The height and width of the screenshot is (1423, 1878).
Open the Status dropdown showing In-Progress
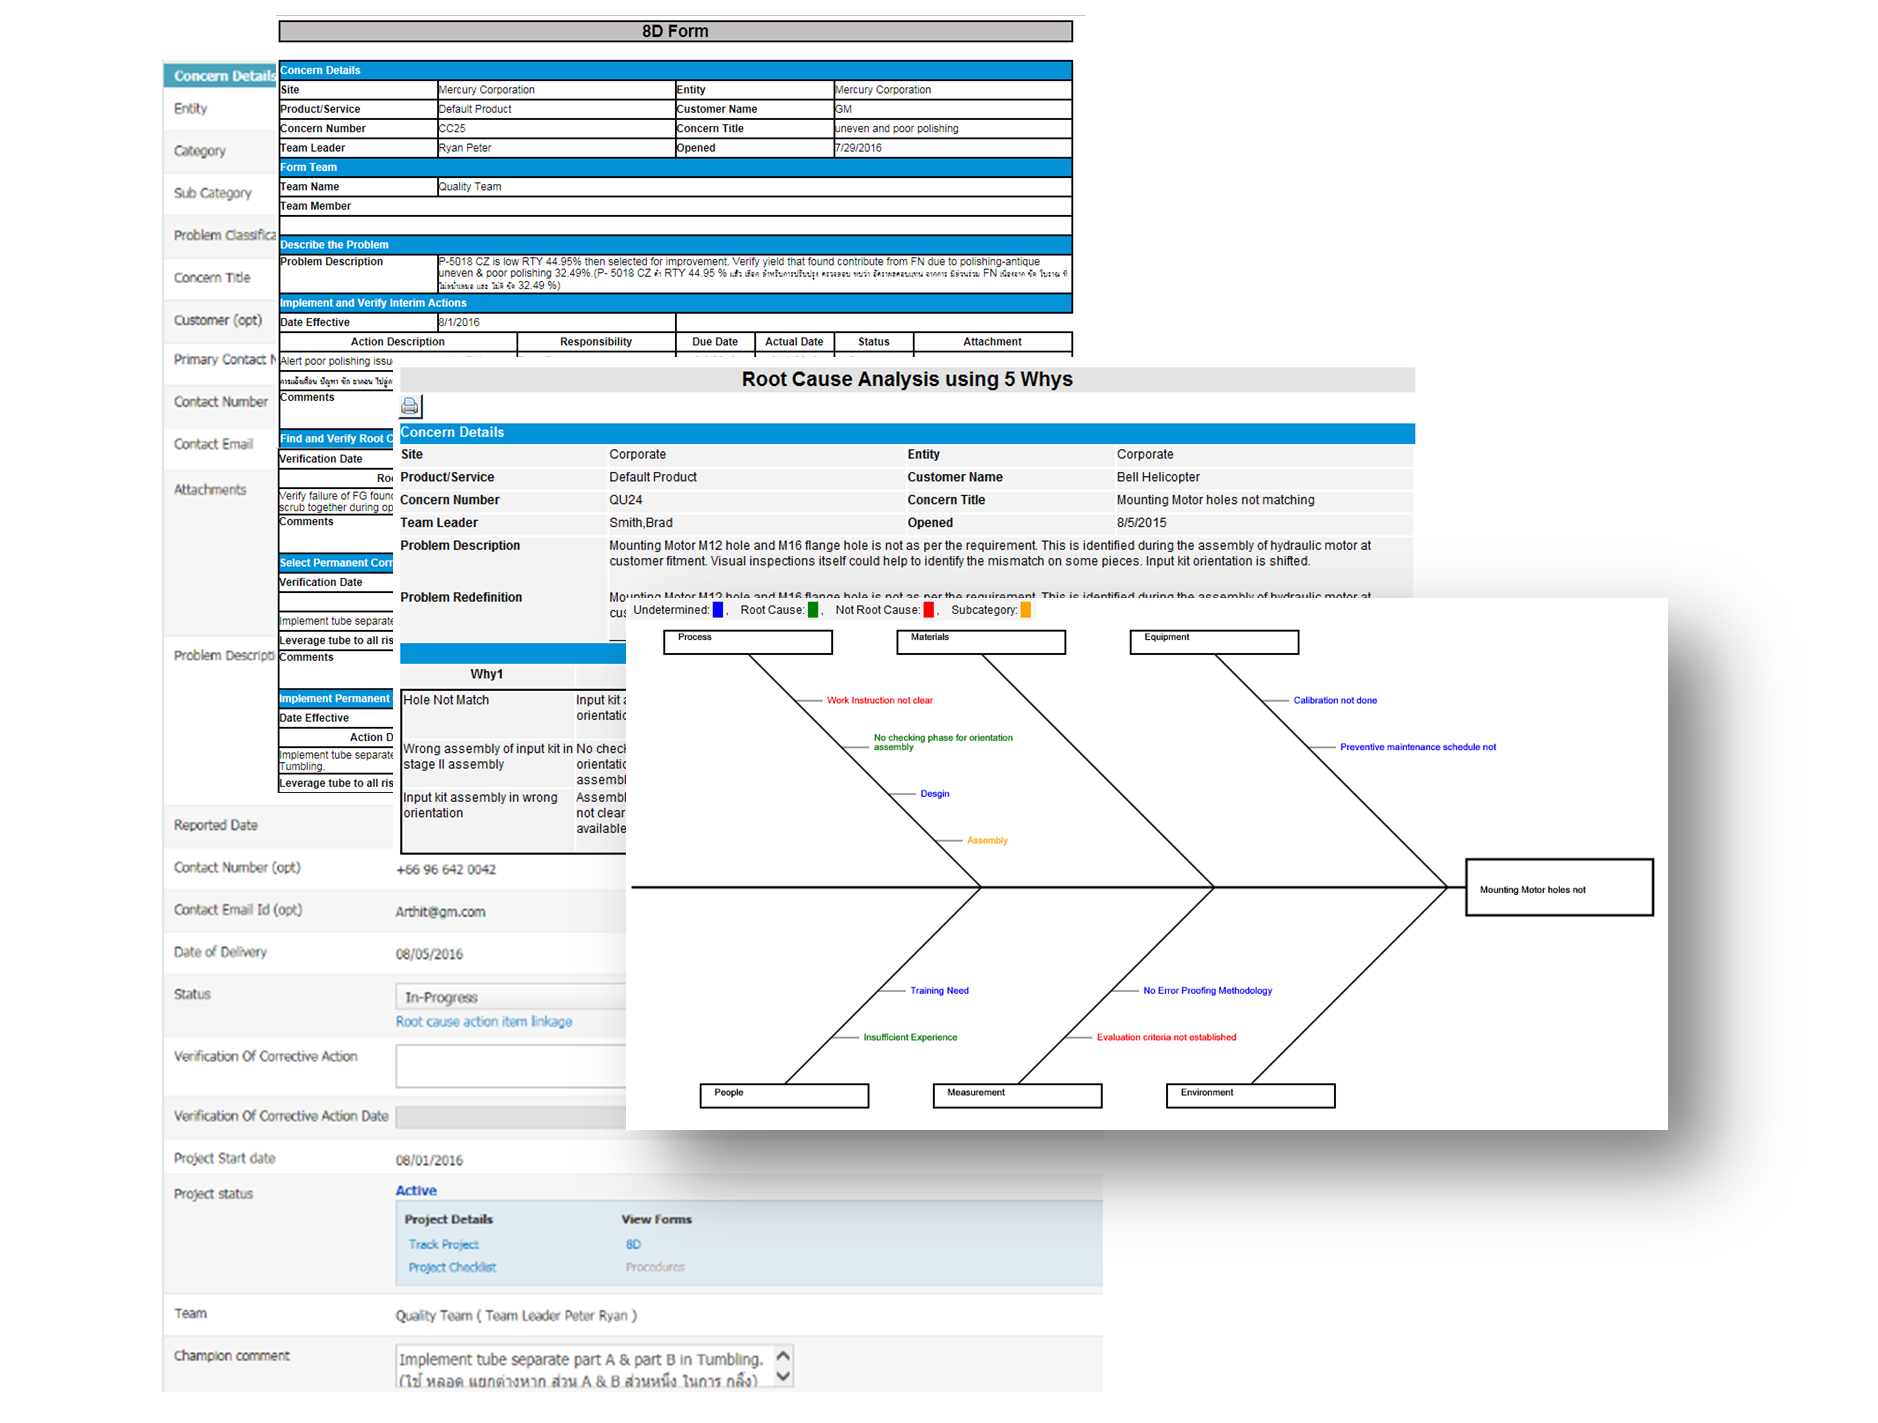click(510, 997)
